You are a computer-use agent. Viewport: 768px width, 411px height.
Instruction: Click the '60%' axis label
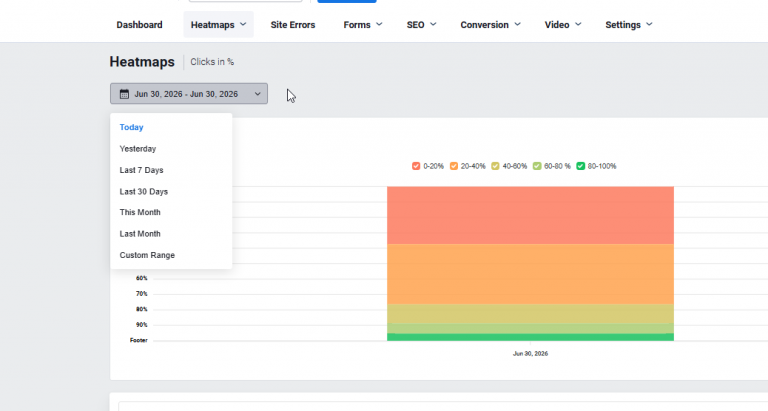pos(142,278)
